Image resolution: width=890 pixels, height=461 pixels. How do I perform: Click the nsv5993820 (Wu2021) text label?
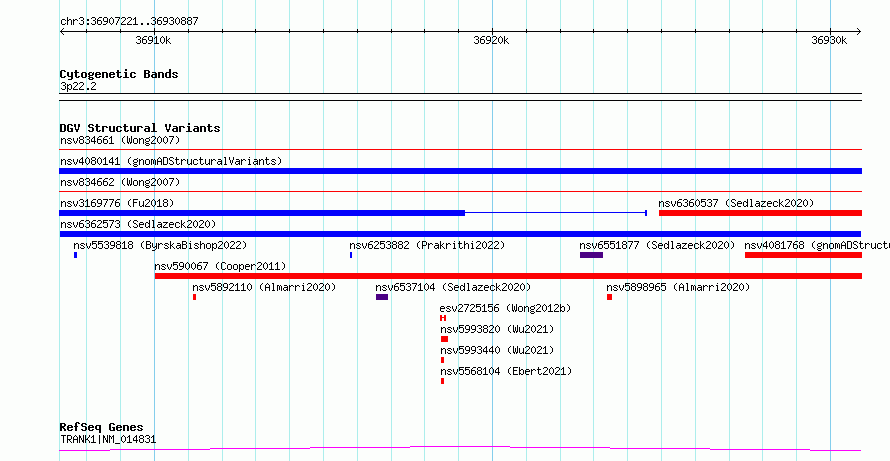point(497,329)
